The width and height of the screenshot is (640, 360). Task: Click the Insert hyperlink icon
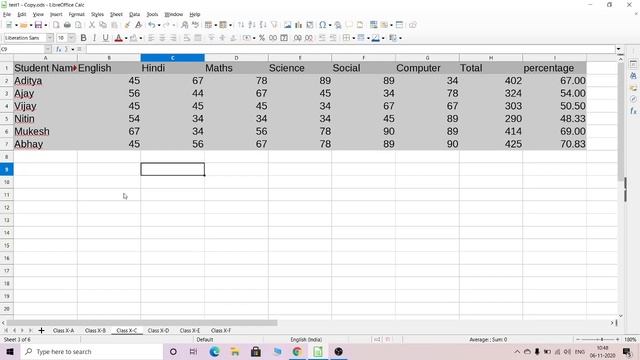[338, 25]
